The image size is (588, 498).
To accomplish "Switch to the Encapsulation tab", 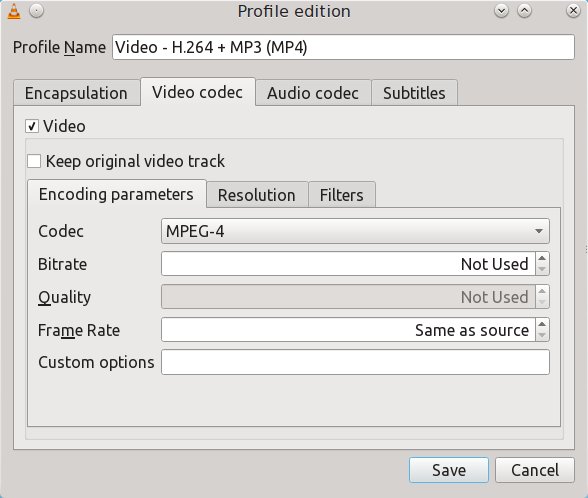I will [76, 93].
